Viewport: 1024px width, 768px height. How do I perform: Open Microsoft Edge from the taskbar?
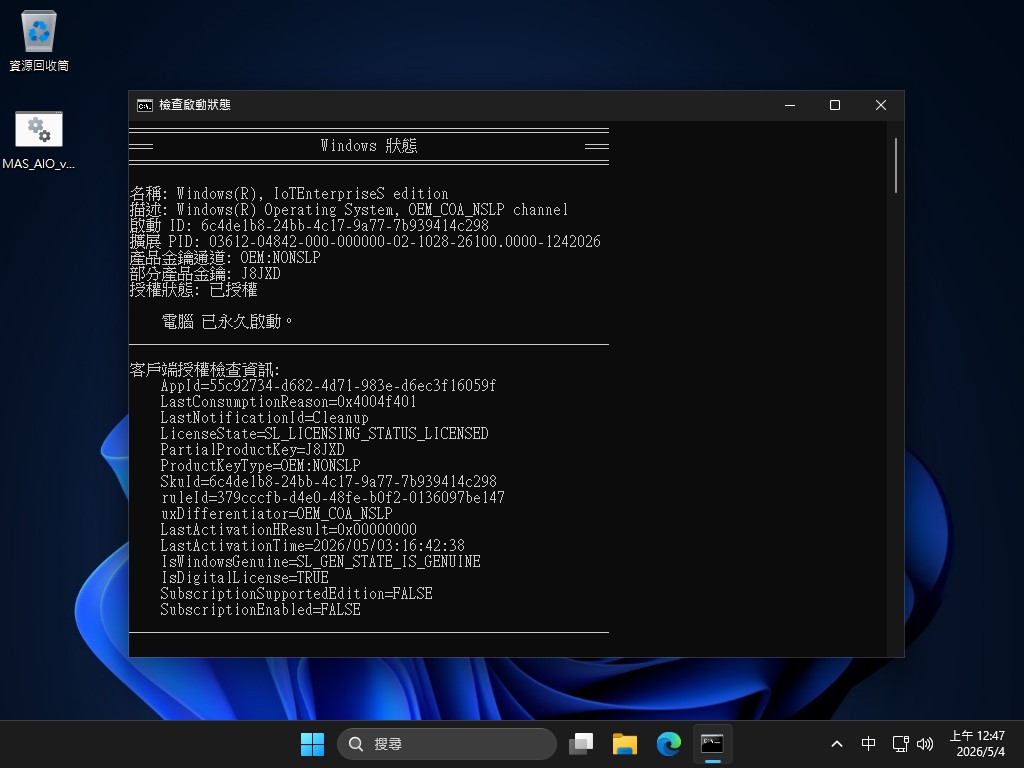(668, 744)
